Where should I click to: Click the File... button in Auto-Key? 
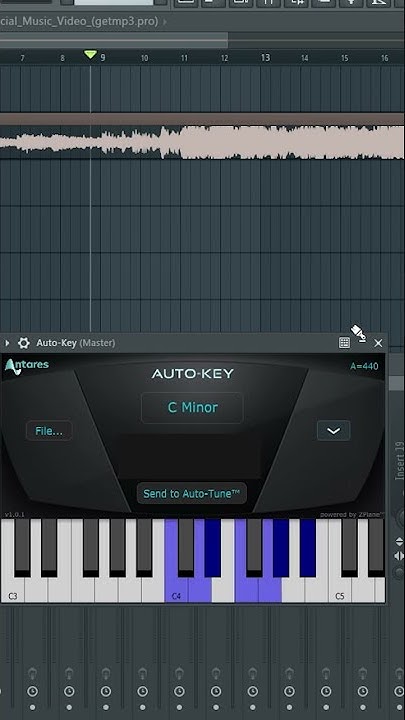tap(49, 431)
